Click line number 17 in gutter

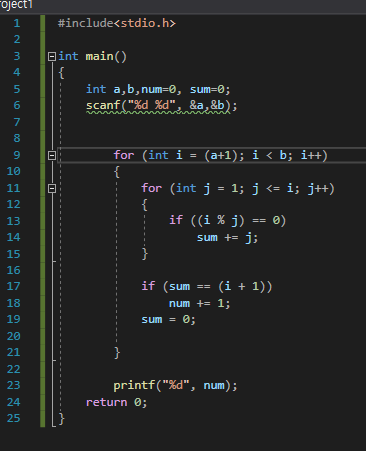click(x=13, y=287)
